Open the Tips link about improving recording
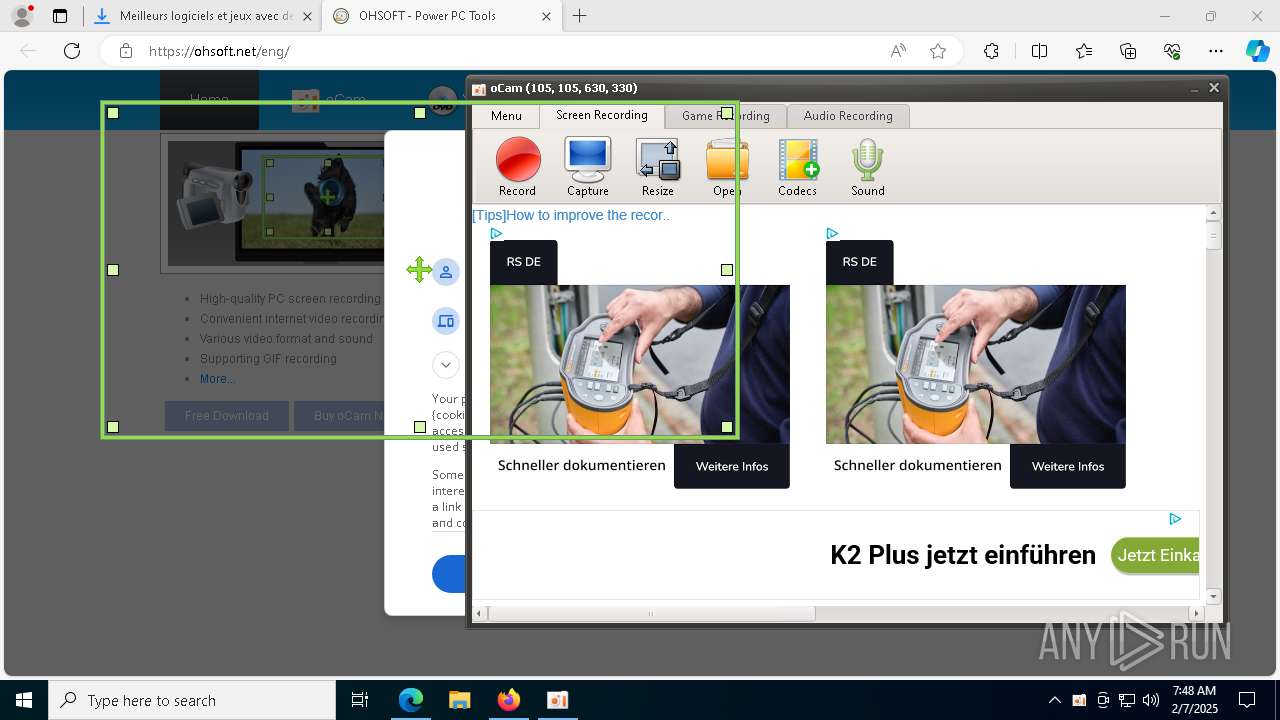This screenshot has width=1280, height=720. 571,215
